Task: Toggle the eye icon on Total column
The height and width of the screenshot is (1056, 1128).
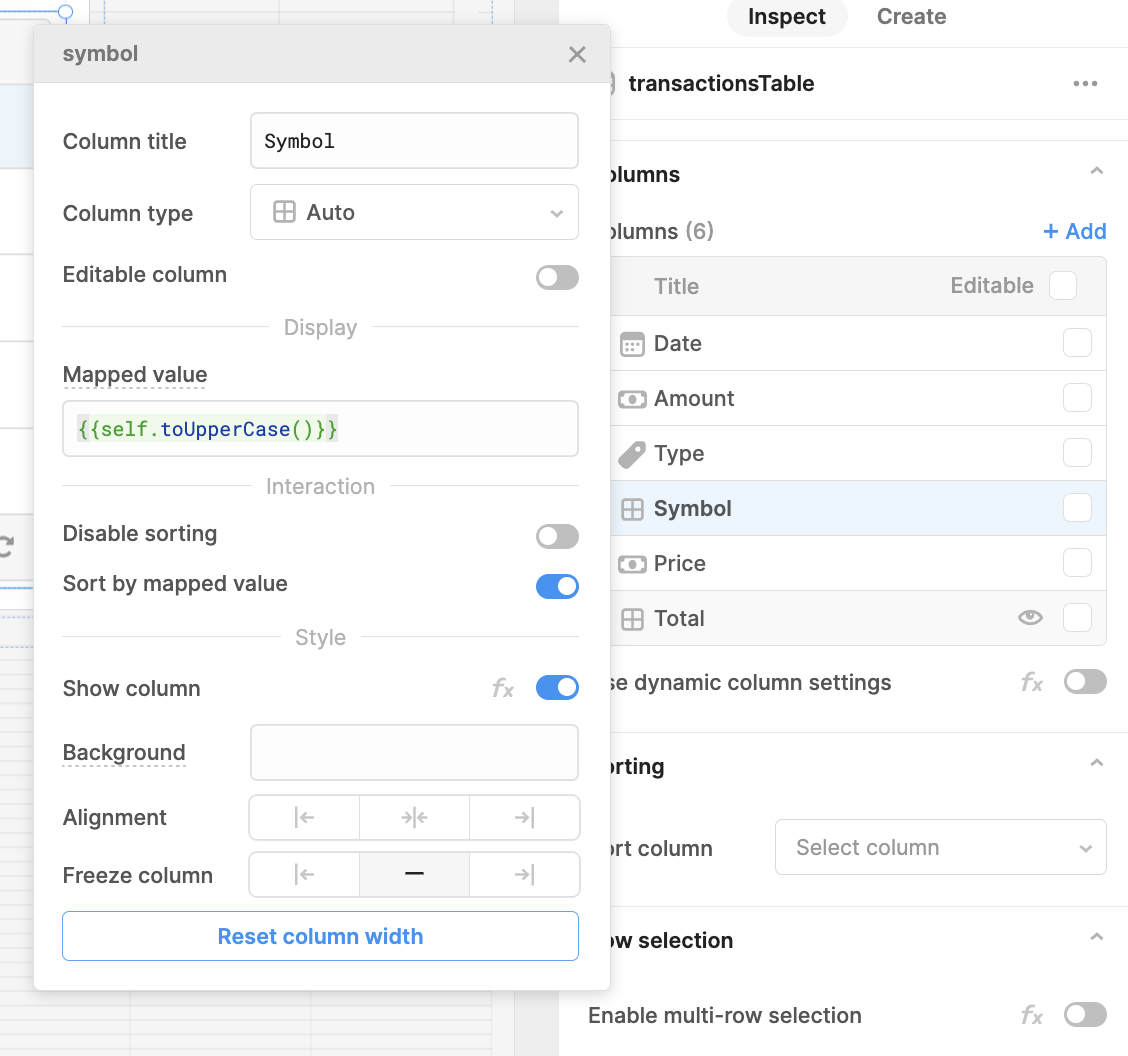Action: coord(1030,618)
